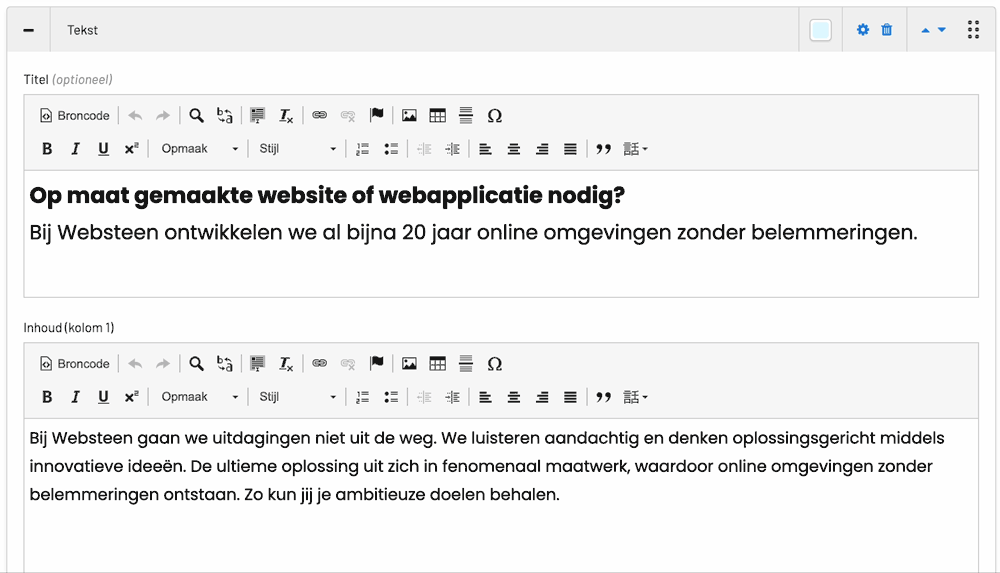
Task: Toggle italic in Inhoud editor
Action: (75, 397)
